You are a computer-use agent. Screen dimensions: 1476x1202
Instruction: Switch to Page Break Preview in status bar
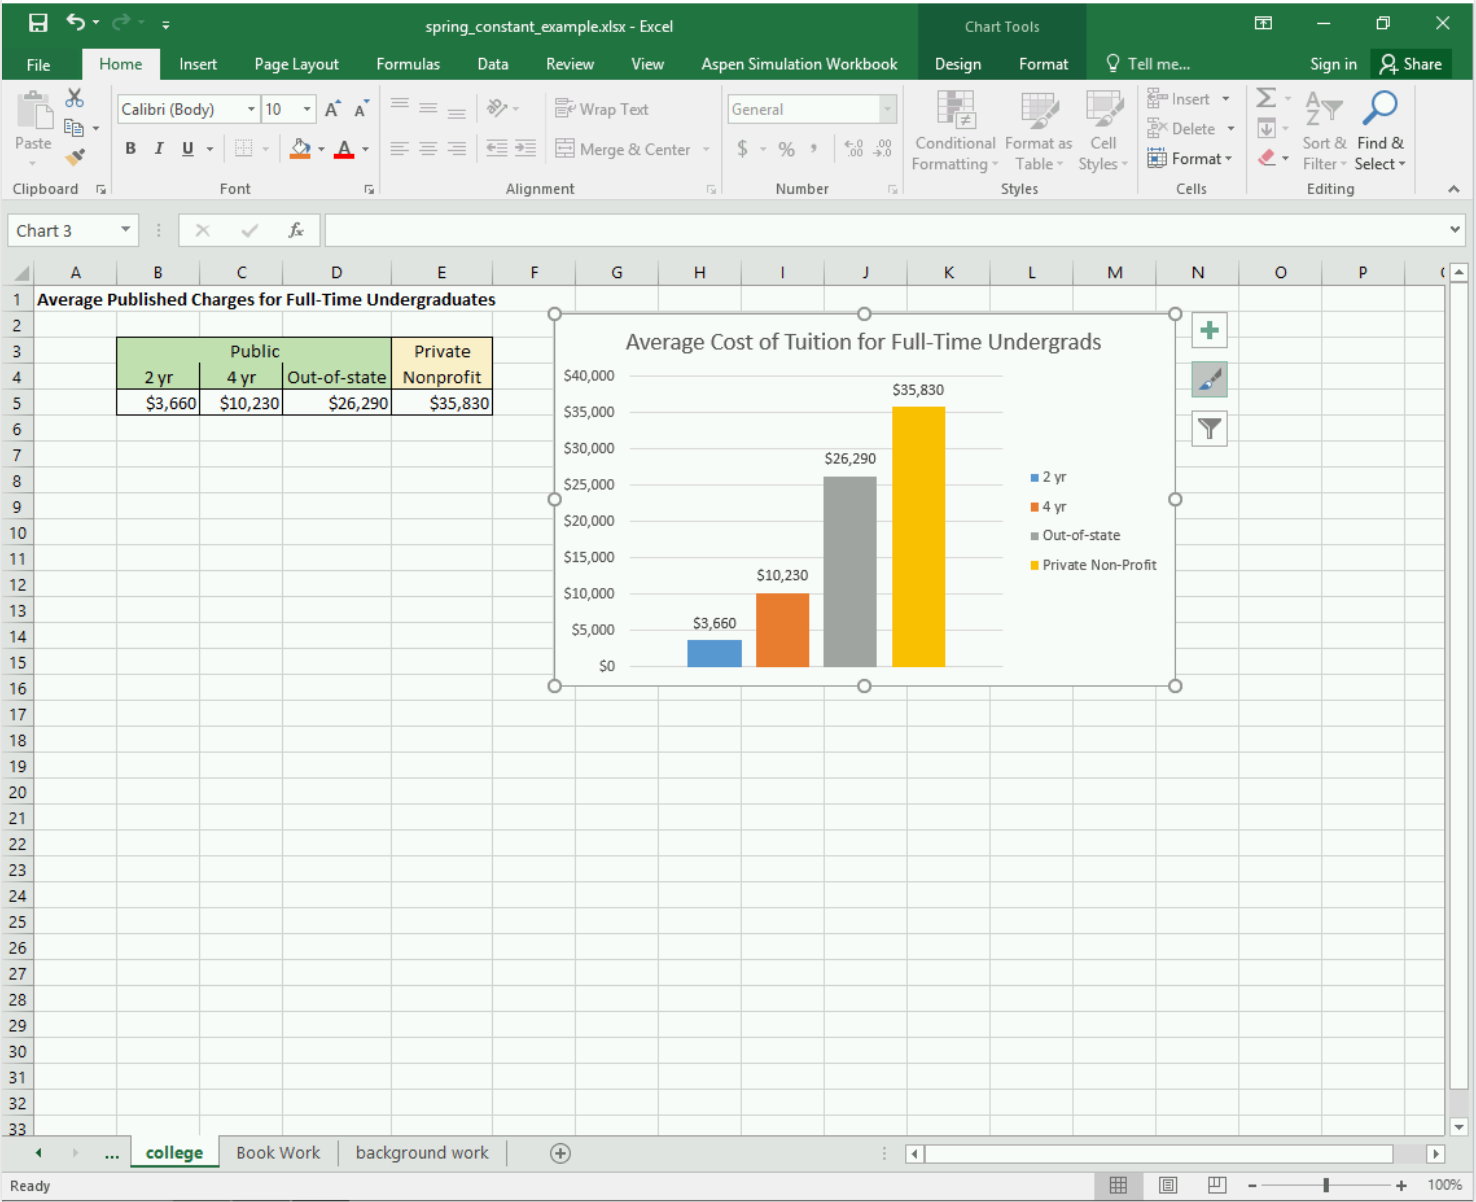point(1216,1185)
